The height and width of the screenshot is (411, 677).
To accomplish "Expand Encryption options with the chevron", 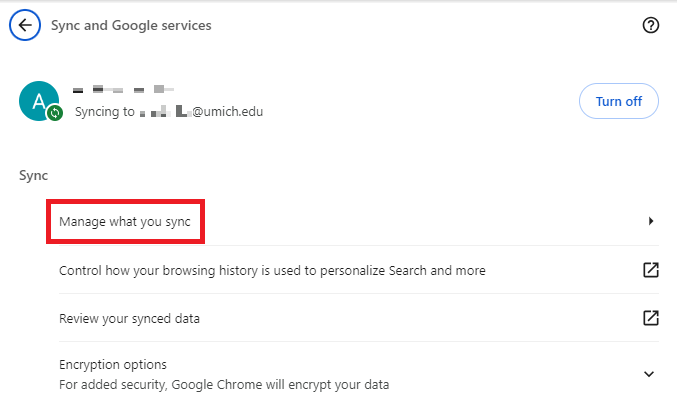I will click(649, 374).
